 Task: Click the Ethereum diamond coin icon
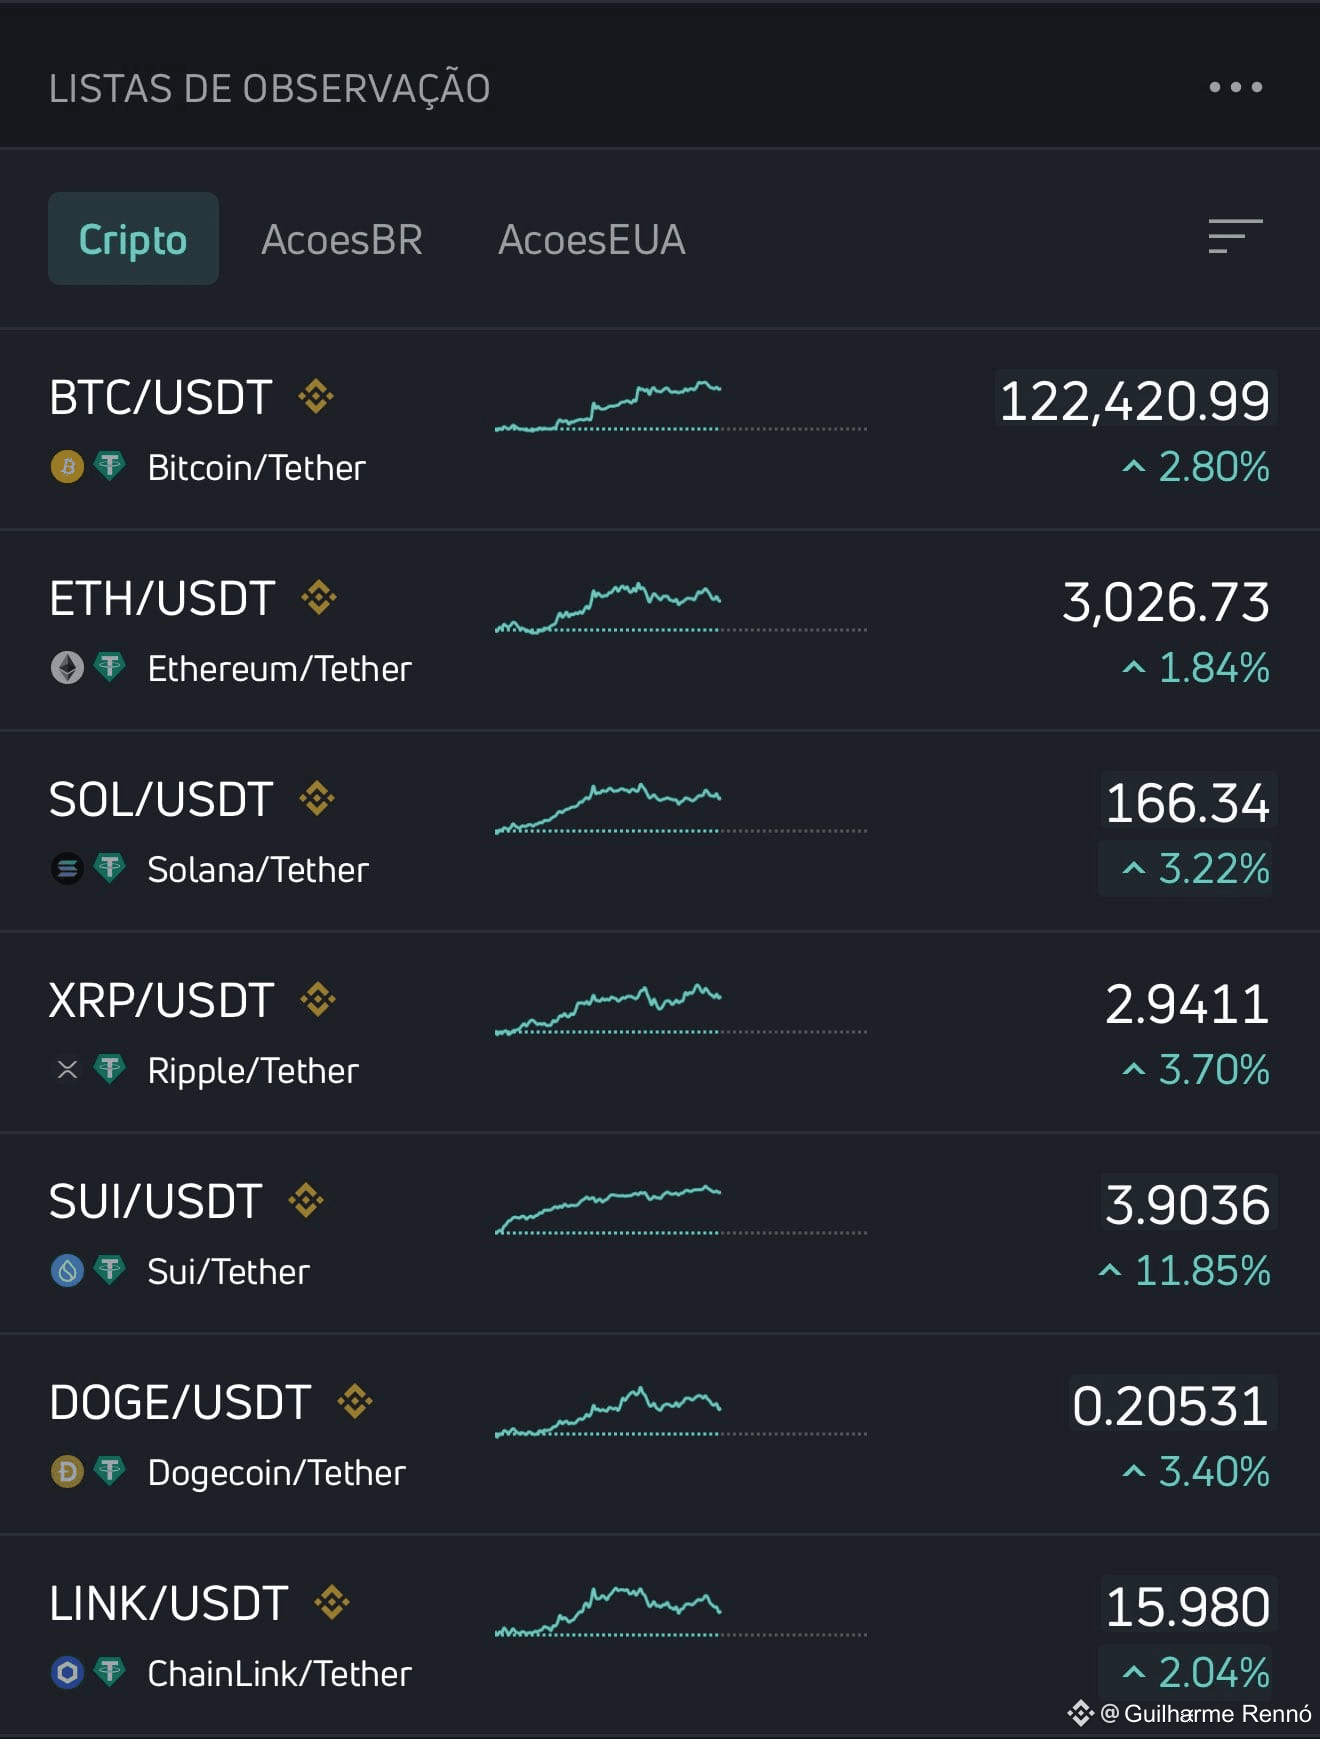[67, 668]
